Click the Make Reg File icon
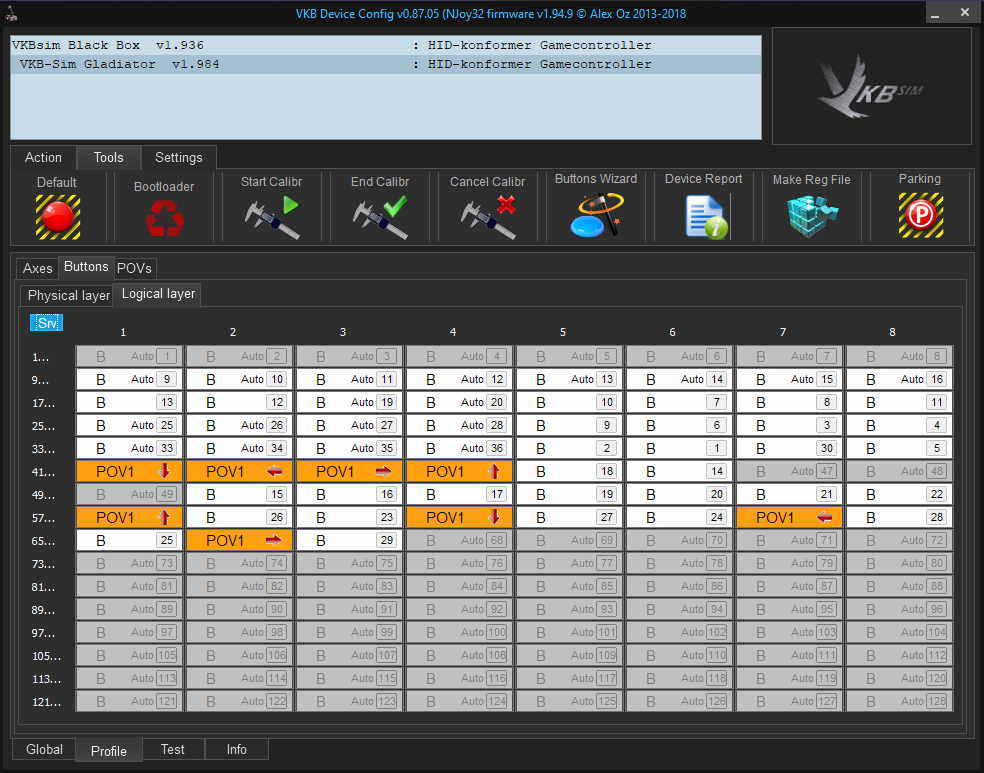 point(811,216)
